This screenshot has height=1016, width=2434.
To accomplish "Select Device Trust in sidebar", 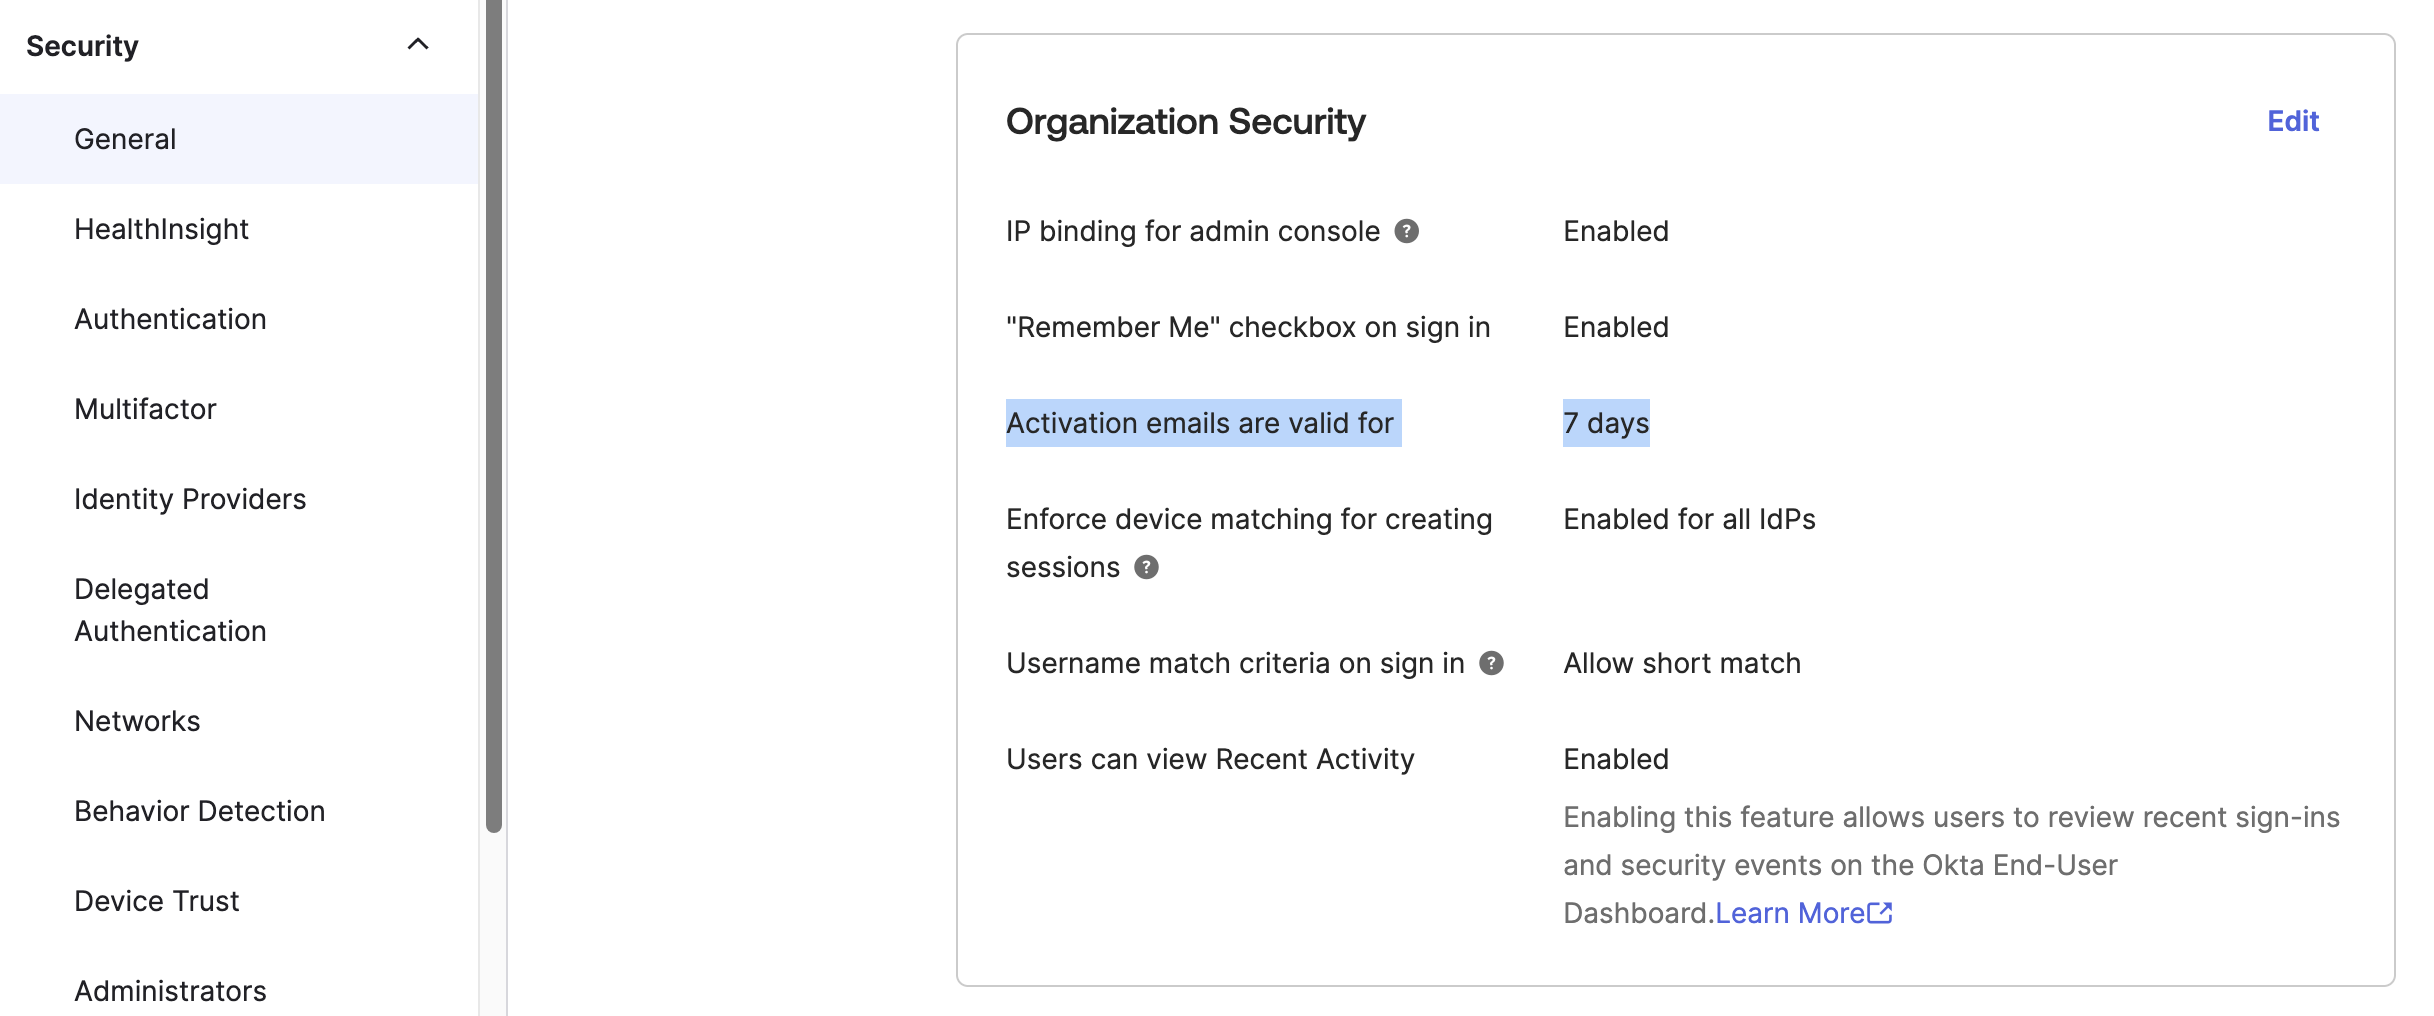I will tap(156, 900).
